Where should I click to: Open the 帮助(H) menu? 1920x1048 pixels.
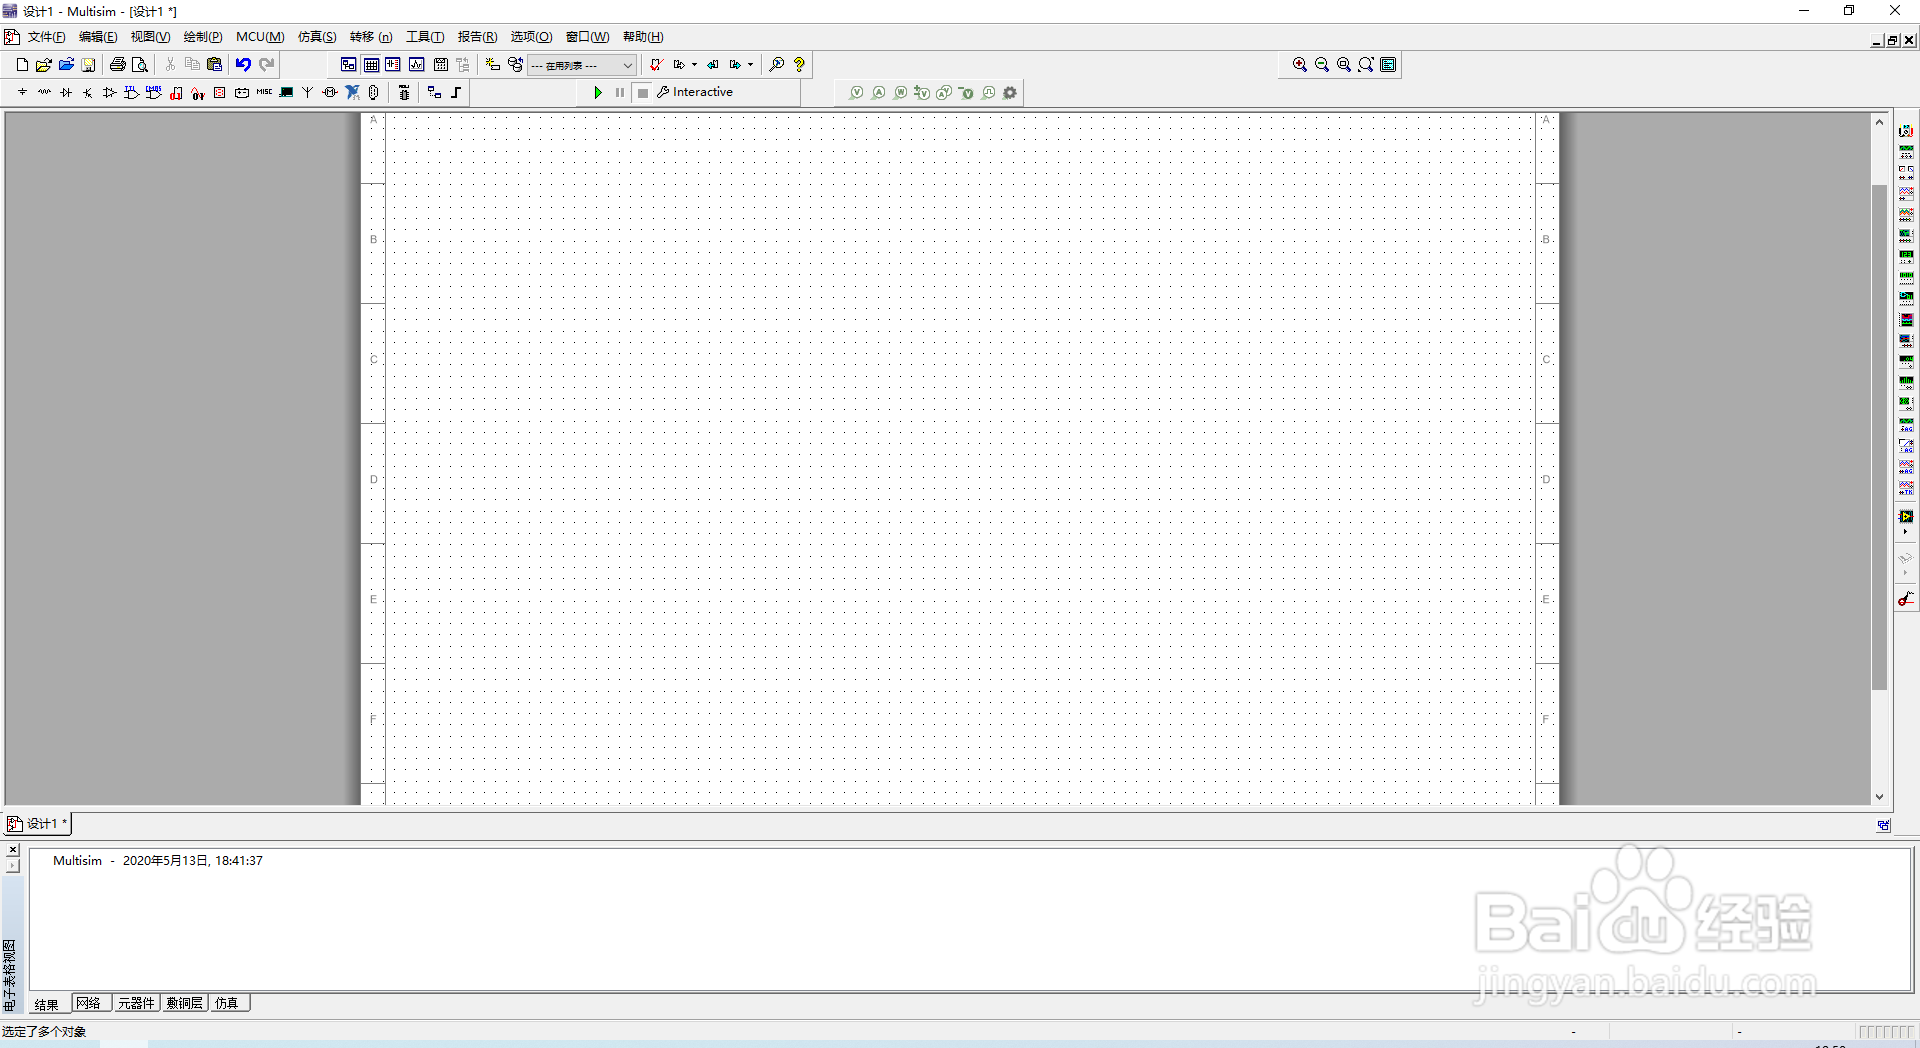tap(643, 37)
